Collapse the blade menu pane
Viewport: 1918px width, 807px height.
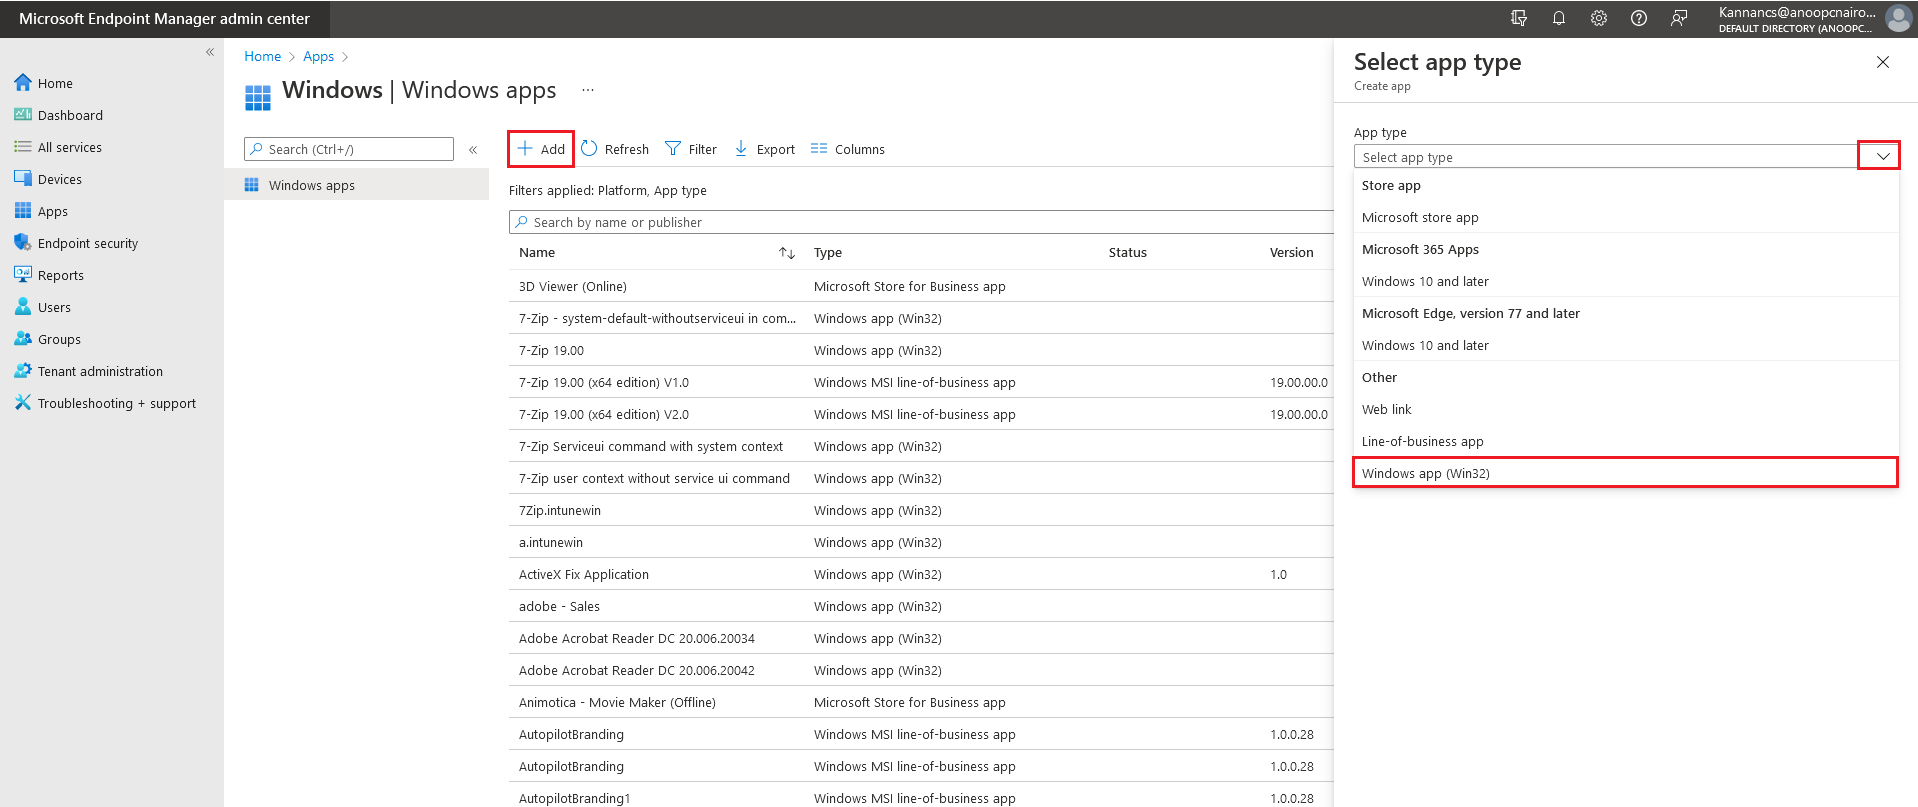pyautogui.click(x=473, y=149)
